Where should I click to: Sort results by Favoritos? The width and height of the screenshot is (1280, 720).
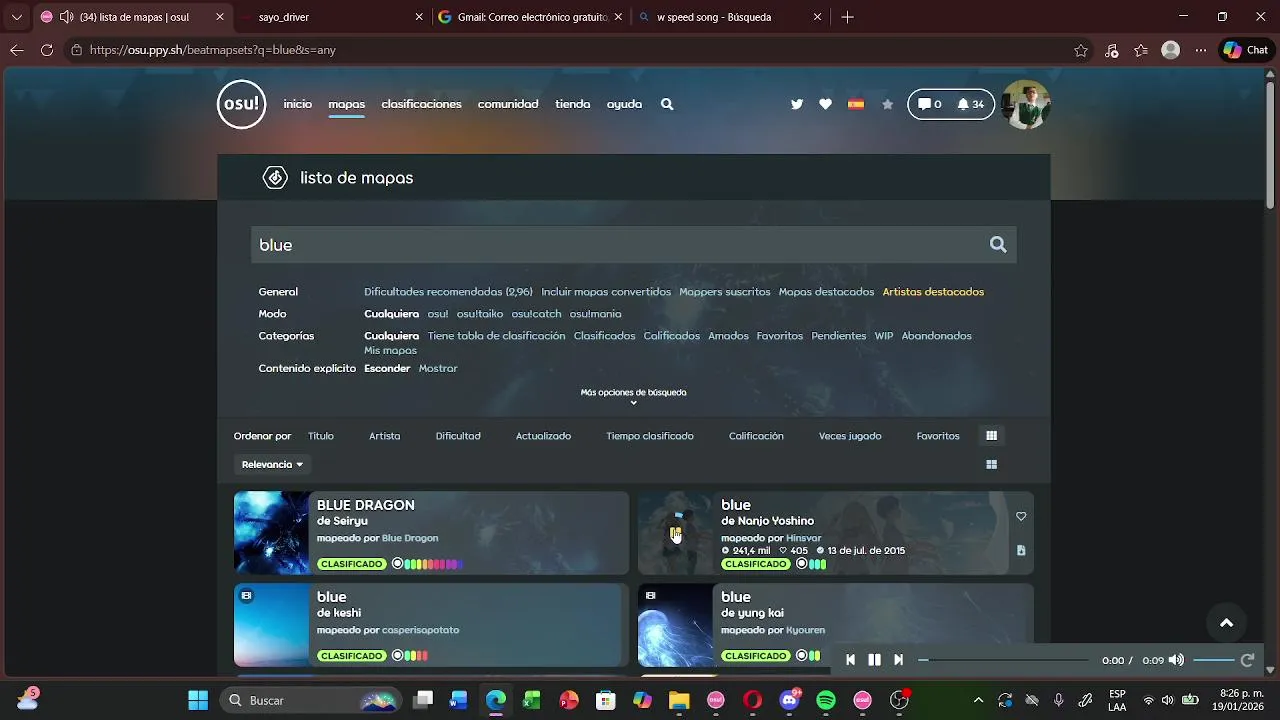point(938,436)
